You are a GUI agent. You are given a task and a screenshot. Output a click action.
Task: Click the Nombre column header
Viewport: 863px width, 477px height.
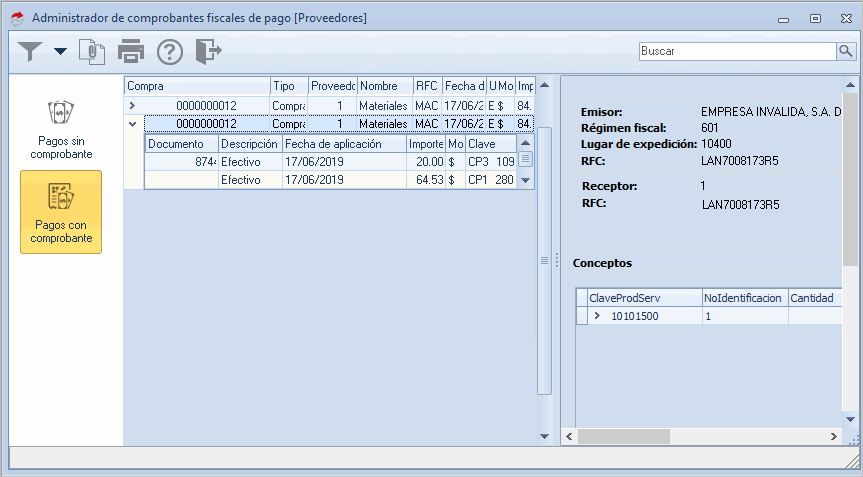click(385, 86)
